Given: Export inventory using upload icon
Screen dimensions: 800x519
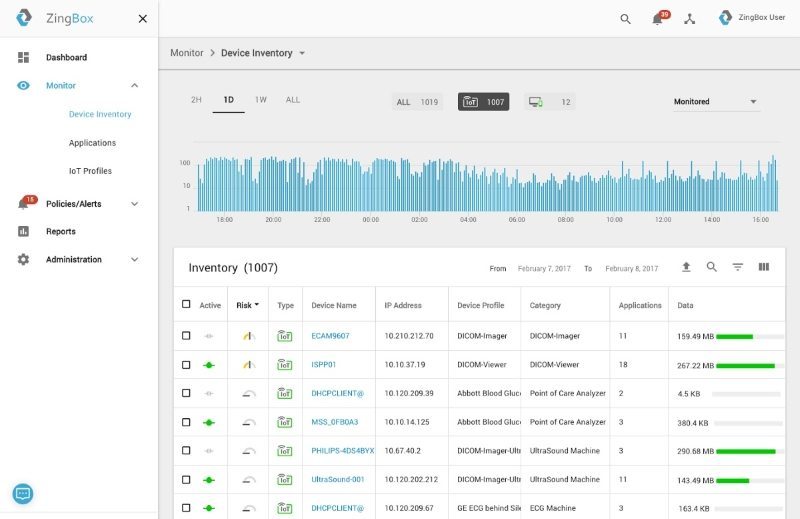Looking at the screenshot, I should 686,267.
